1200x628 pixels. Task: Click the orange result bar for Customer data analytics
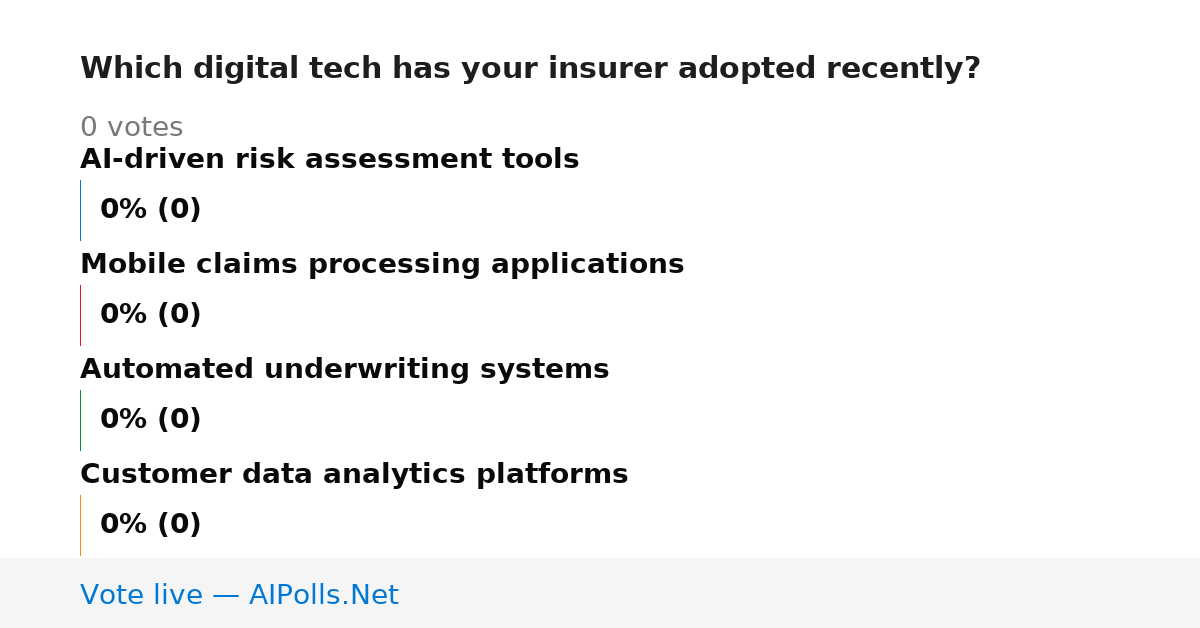tap(80, 525)
